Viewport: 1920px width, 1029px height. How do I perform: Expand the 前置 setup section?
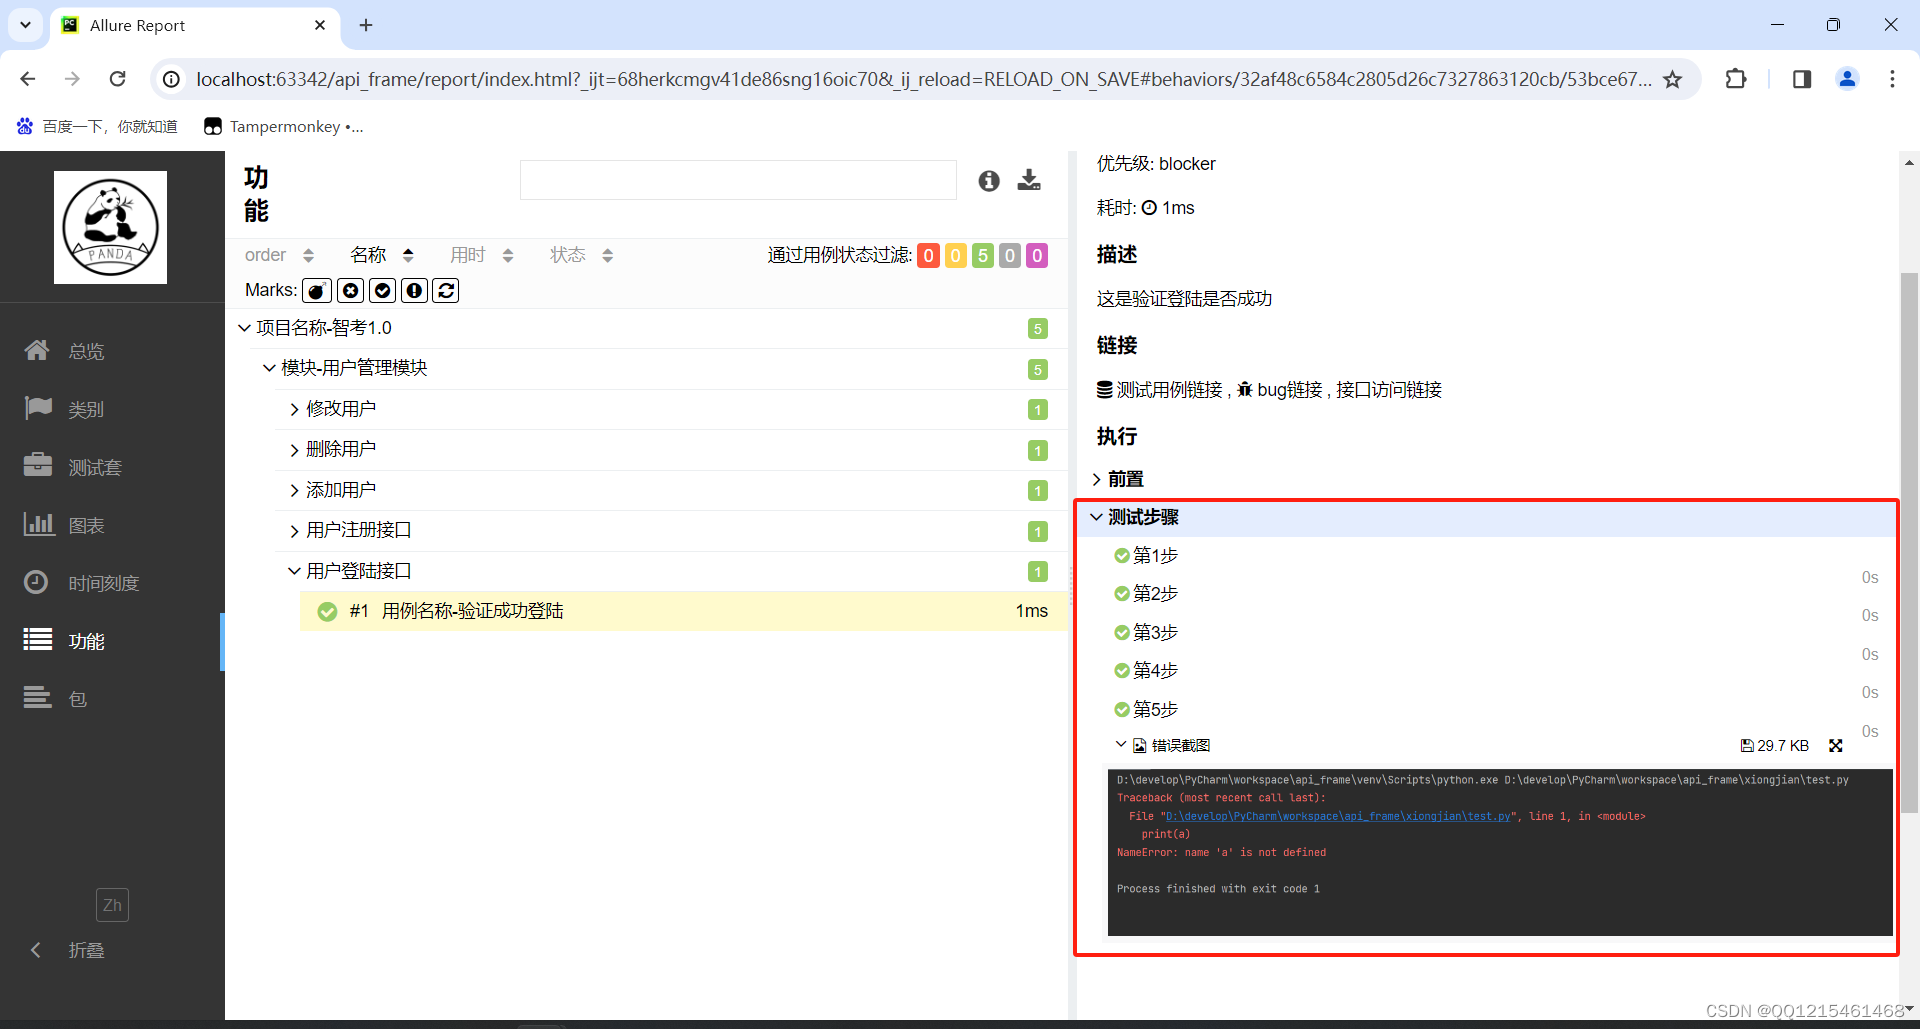(1118, 479)
